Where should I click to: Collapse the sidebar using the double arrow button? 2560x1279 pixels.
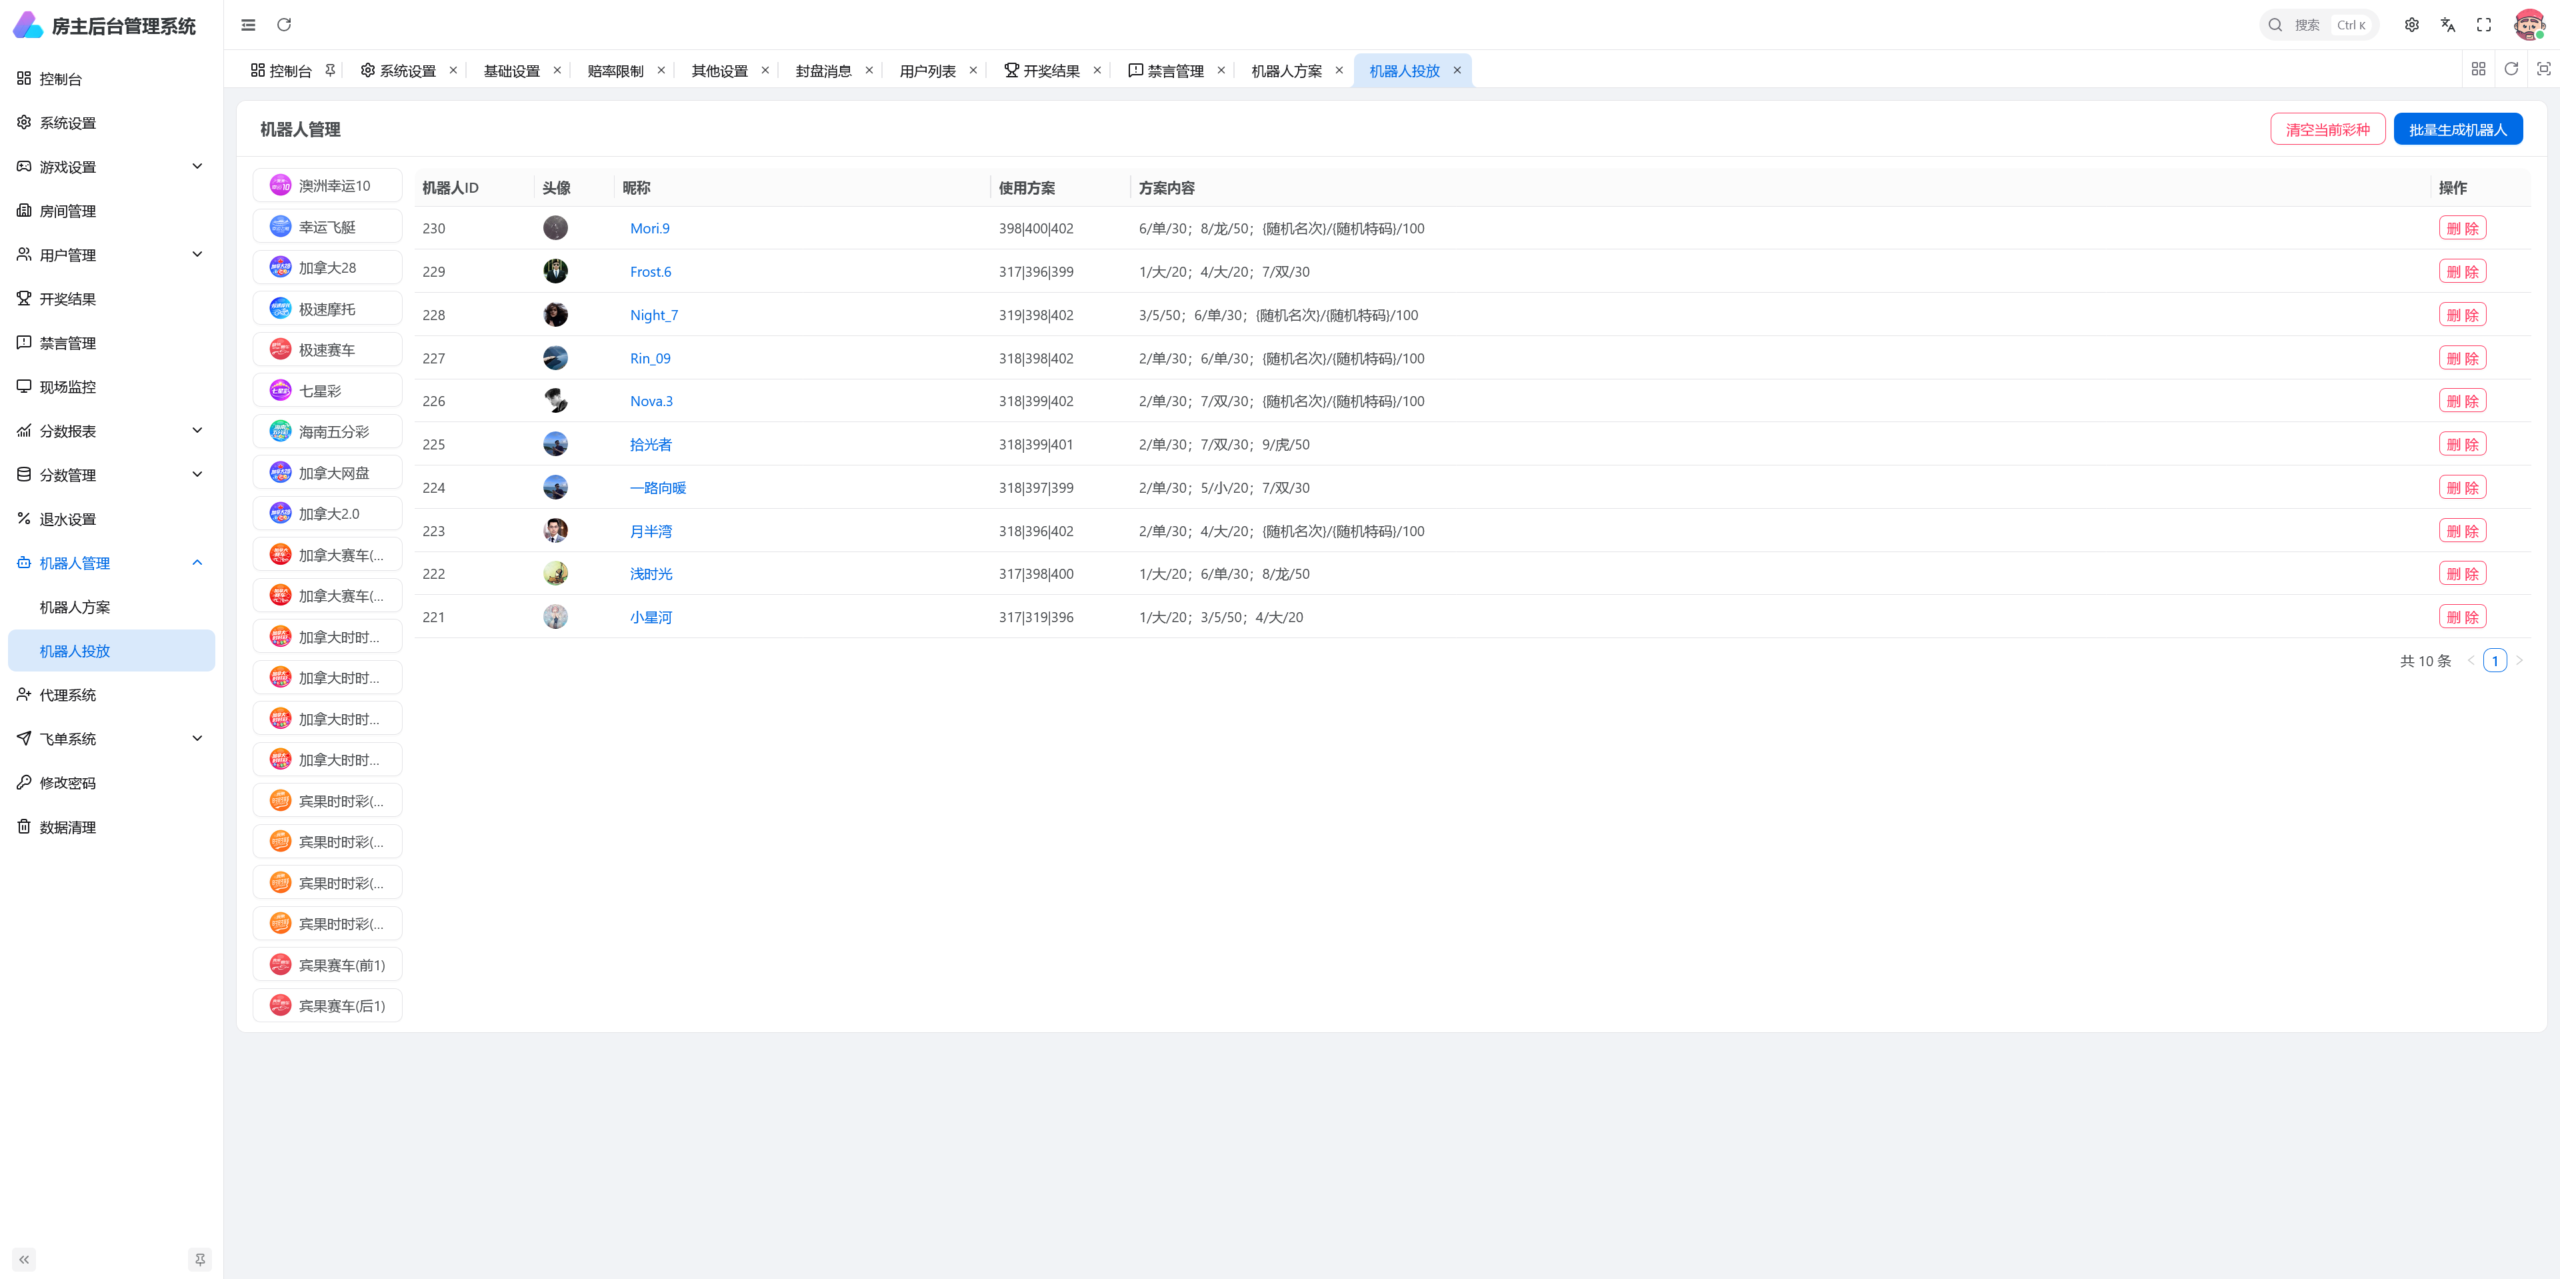[24, 1259]
